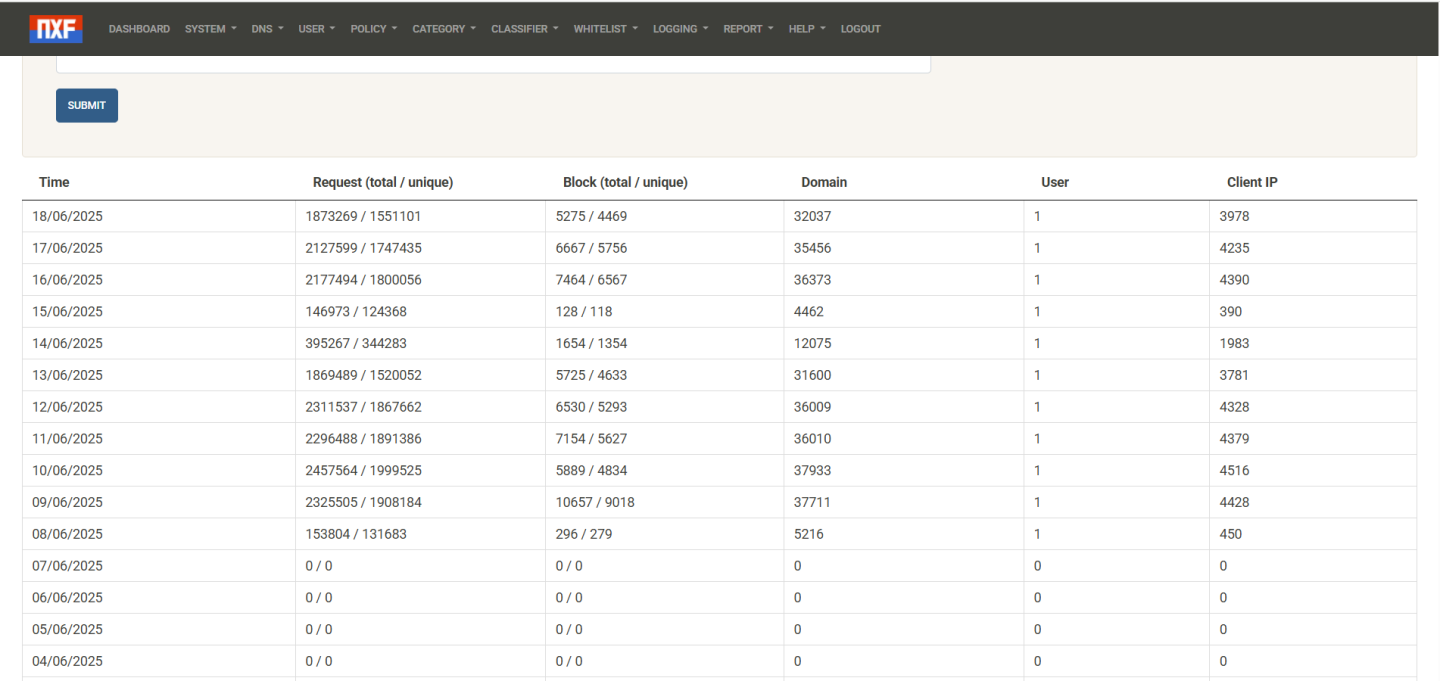The image size is (1440, 681).
Task: Click the Client IP column header
Action: pyautogui.click(x=1252, y=182)
